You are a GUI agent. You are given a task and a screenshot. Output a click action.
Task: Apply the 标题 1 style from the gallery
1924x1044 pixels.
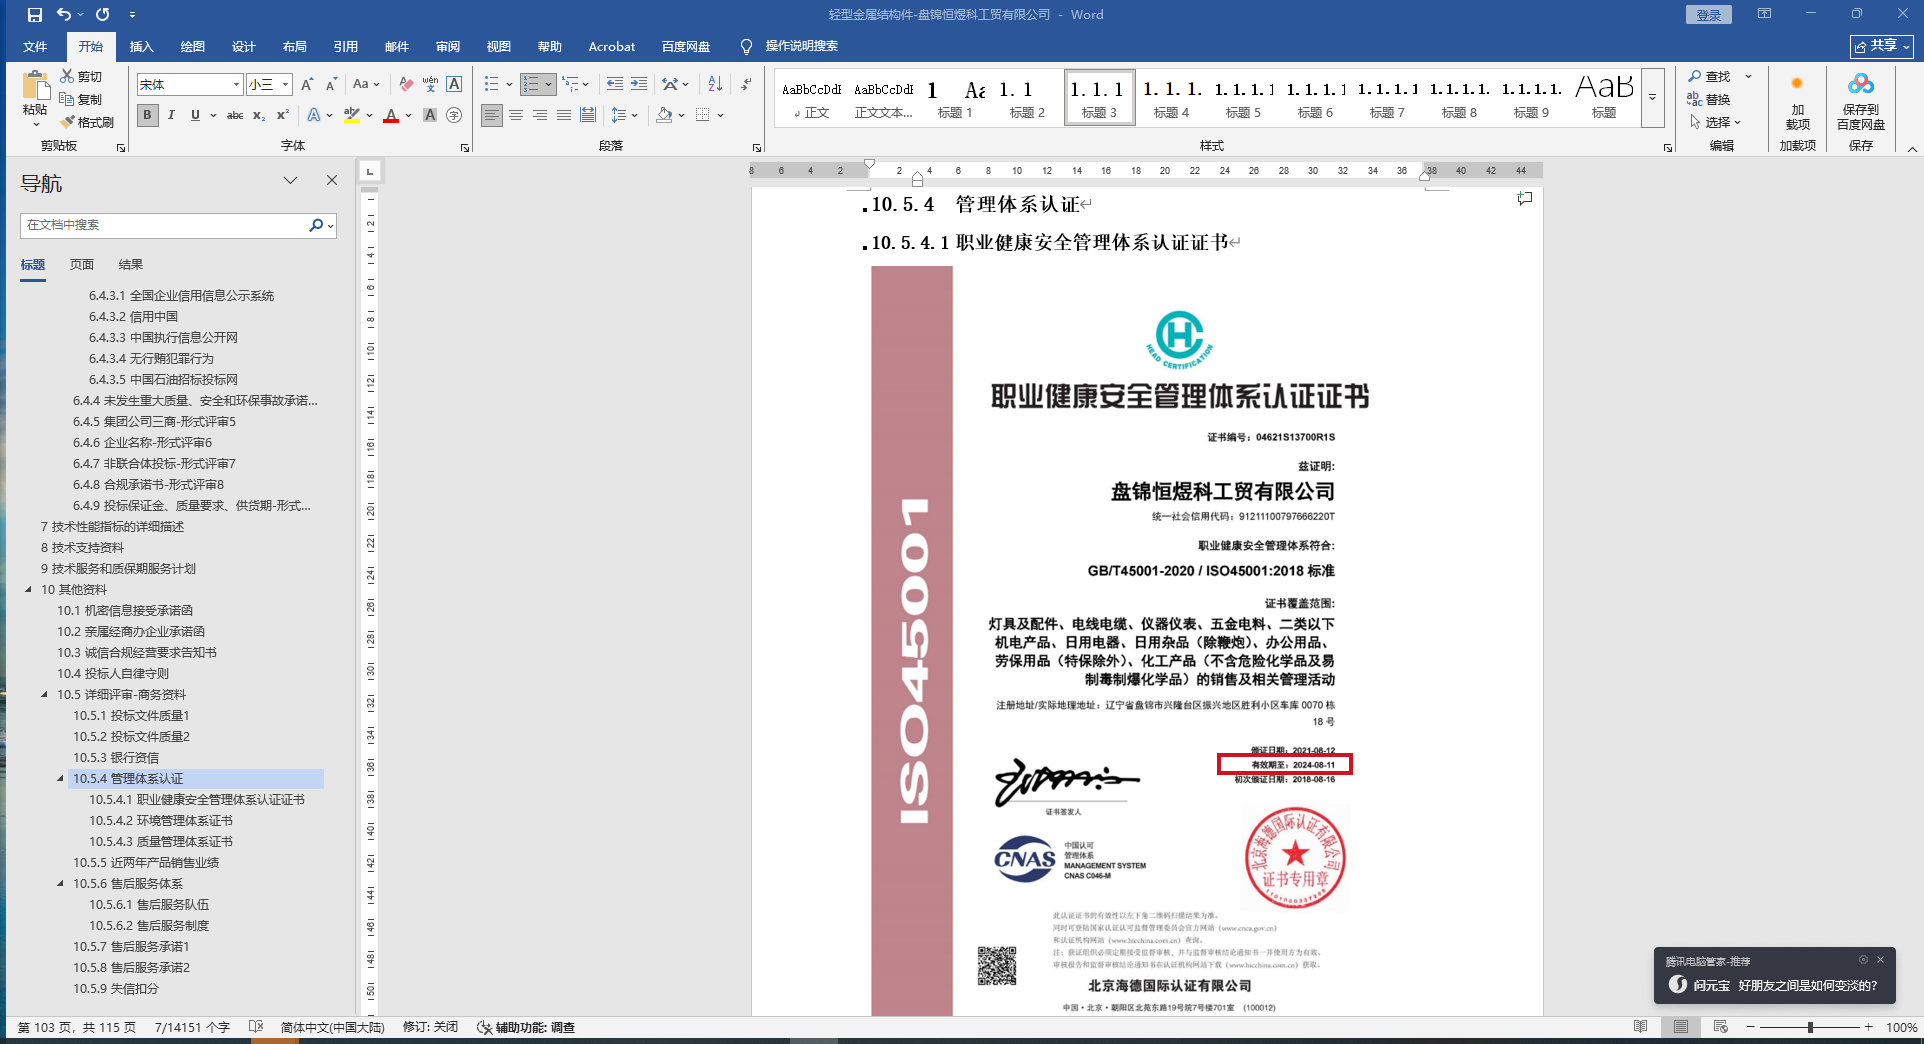pos(955,98)
